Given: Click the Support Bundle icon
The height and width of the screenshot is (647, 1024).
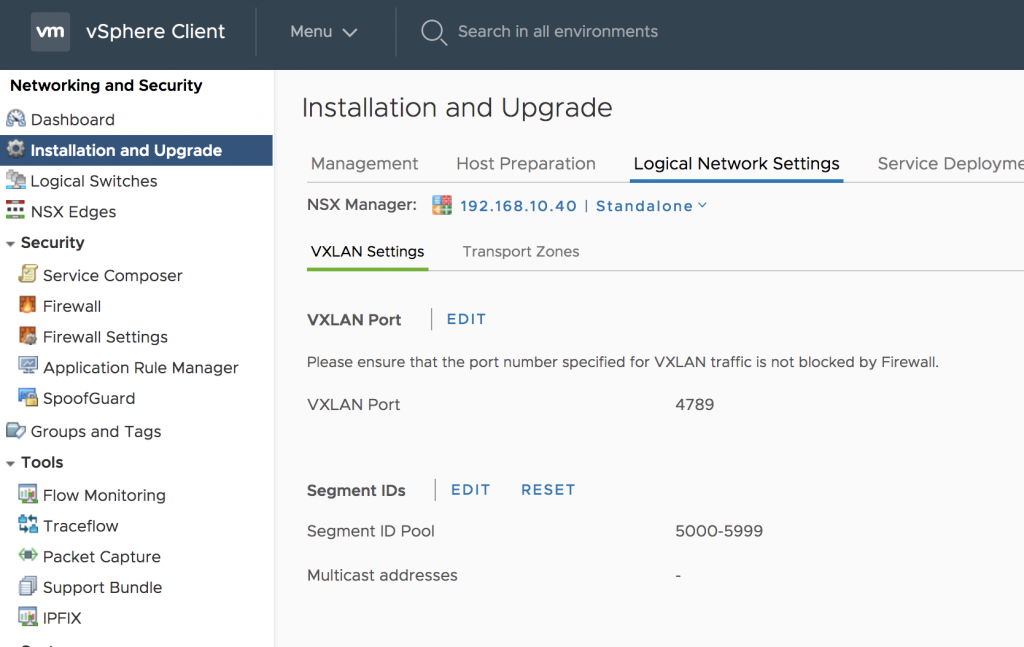Looking at the screenshot, I should click(x=28, y=586).
